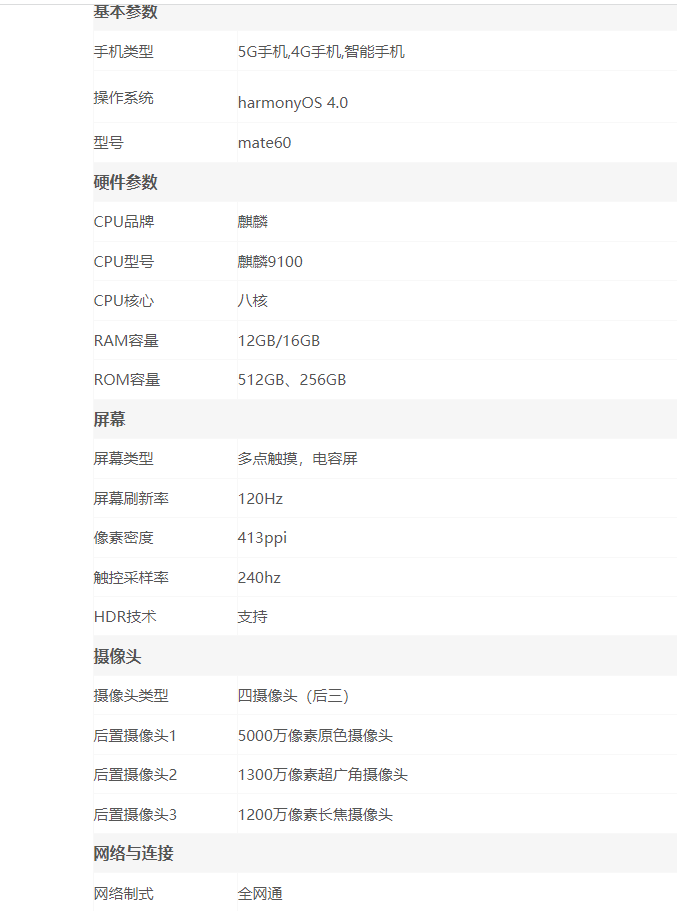Click the 屏幕 section heading
677x911 pixels.
click(x=109, y=419)
